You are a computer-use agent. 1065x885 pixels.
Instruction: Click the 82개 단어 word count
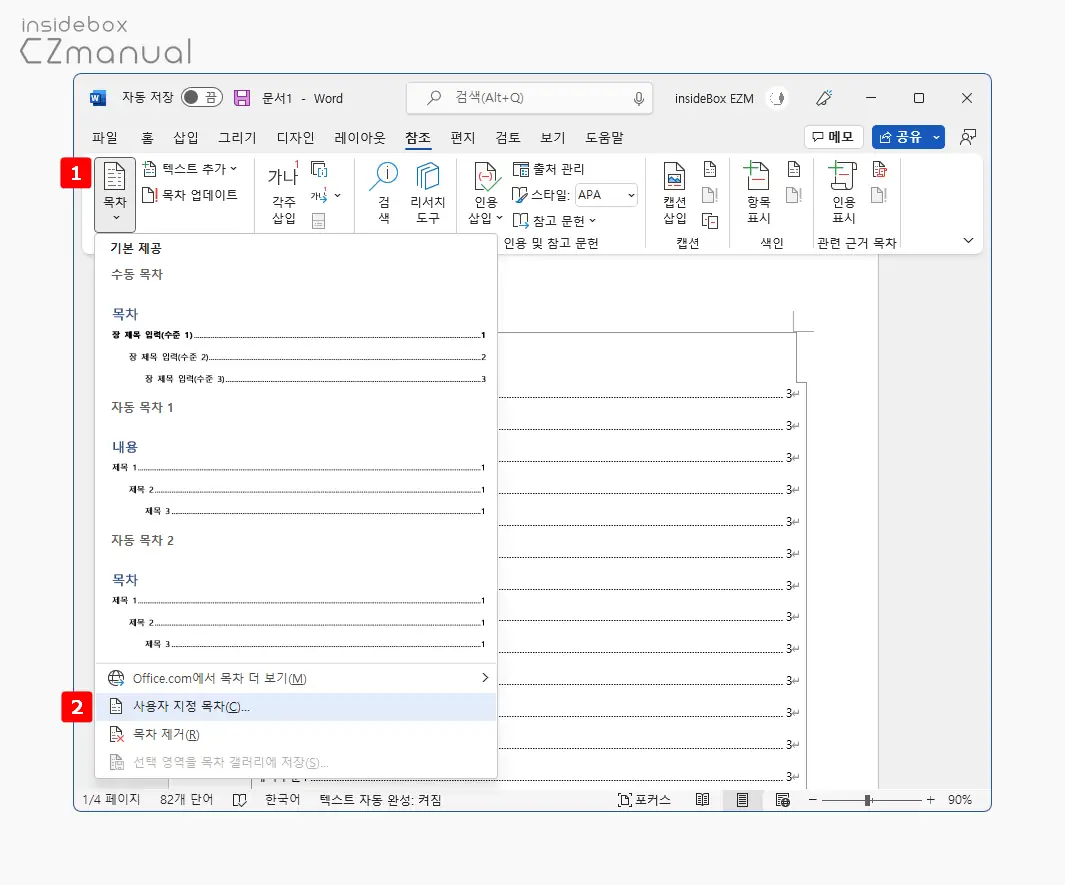pyautogui.click(x=186, y=799)
